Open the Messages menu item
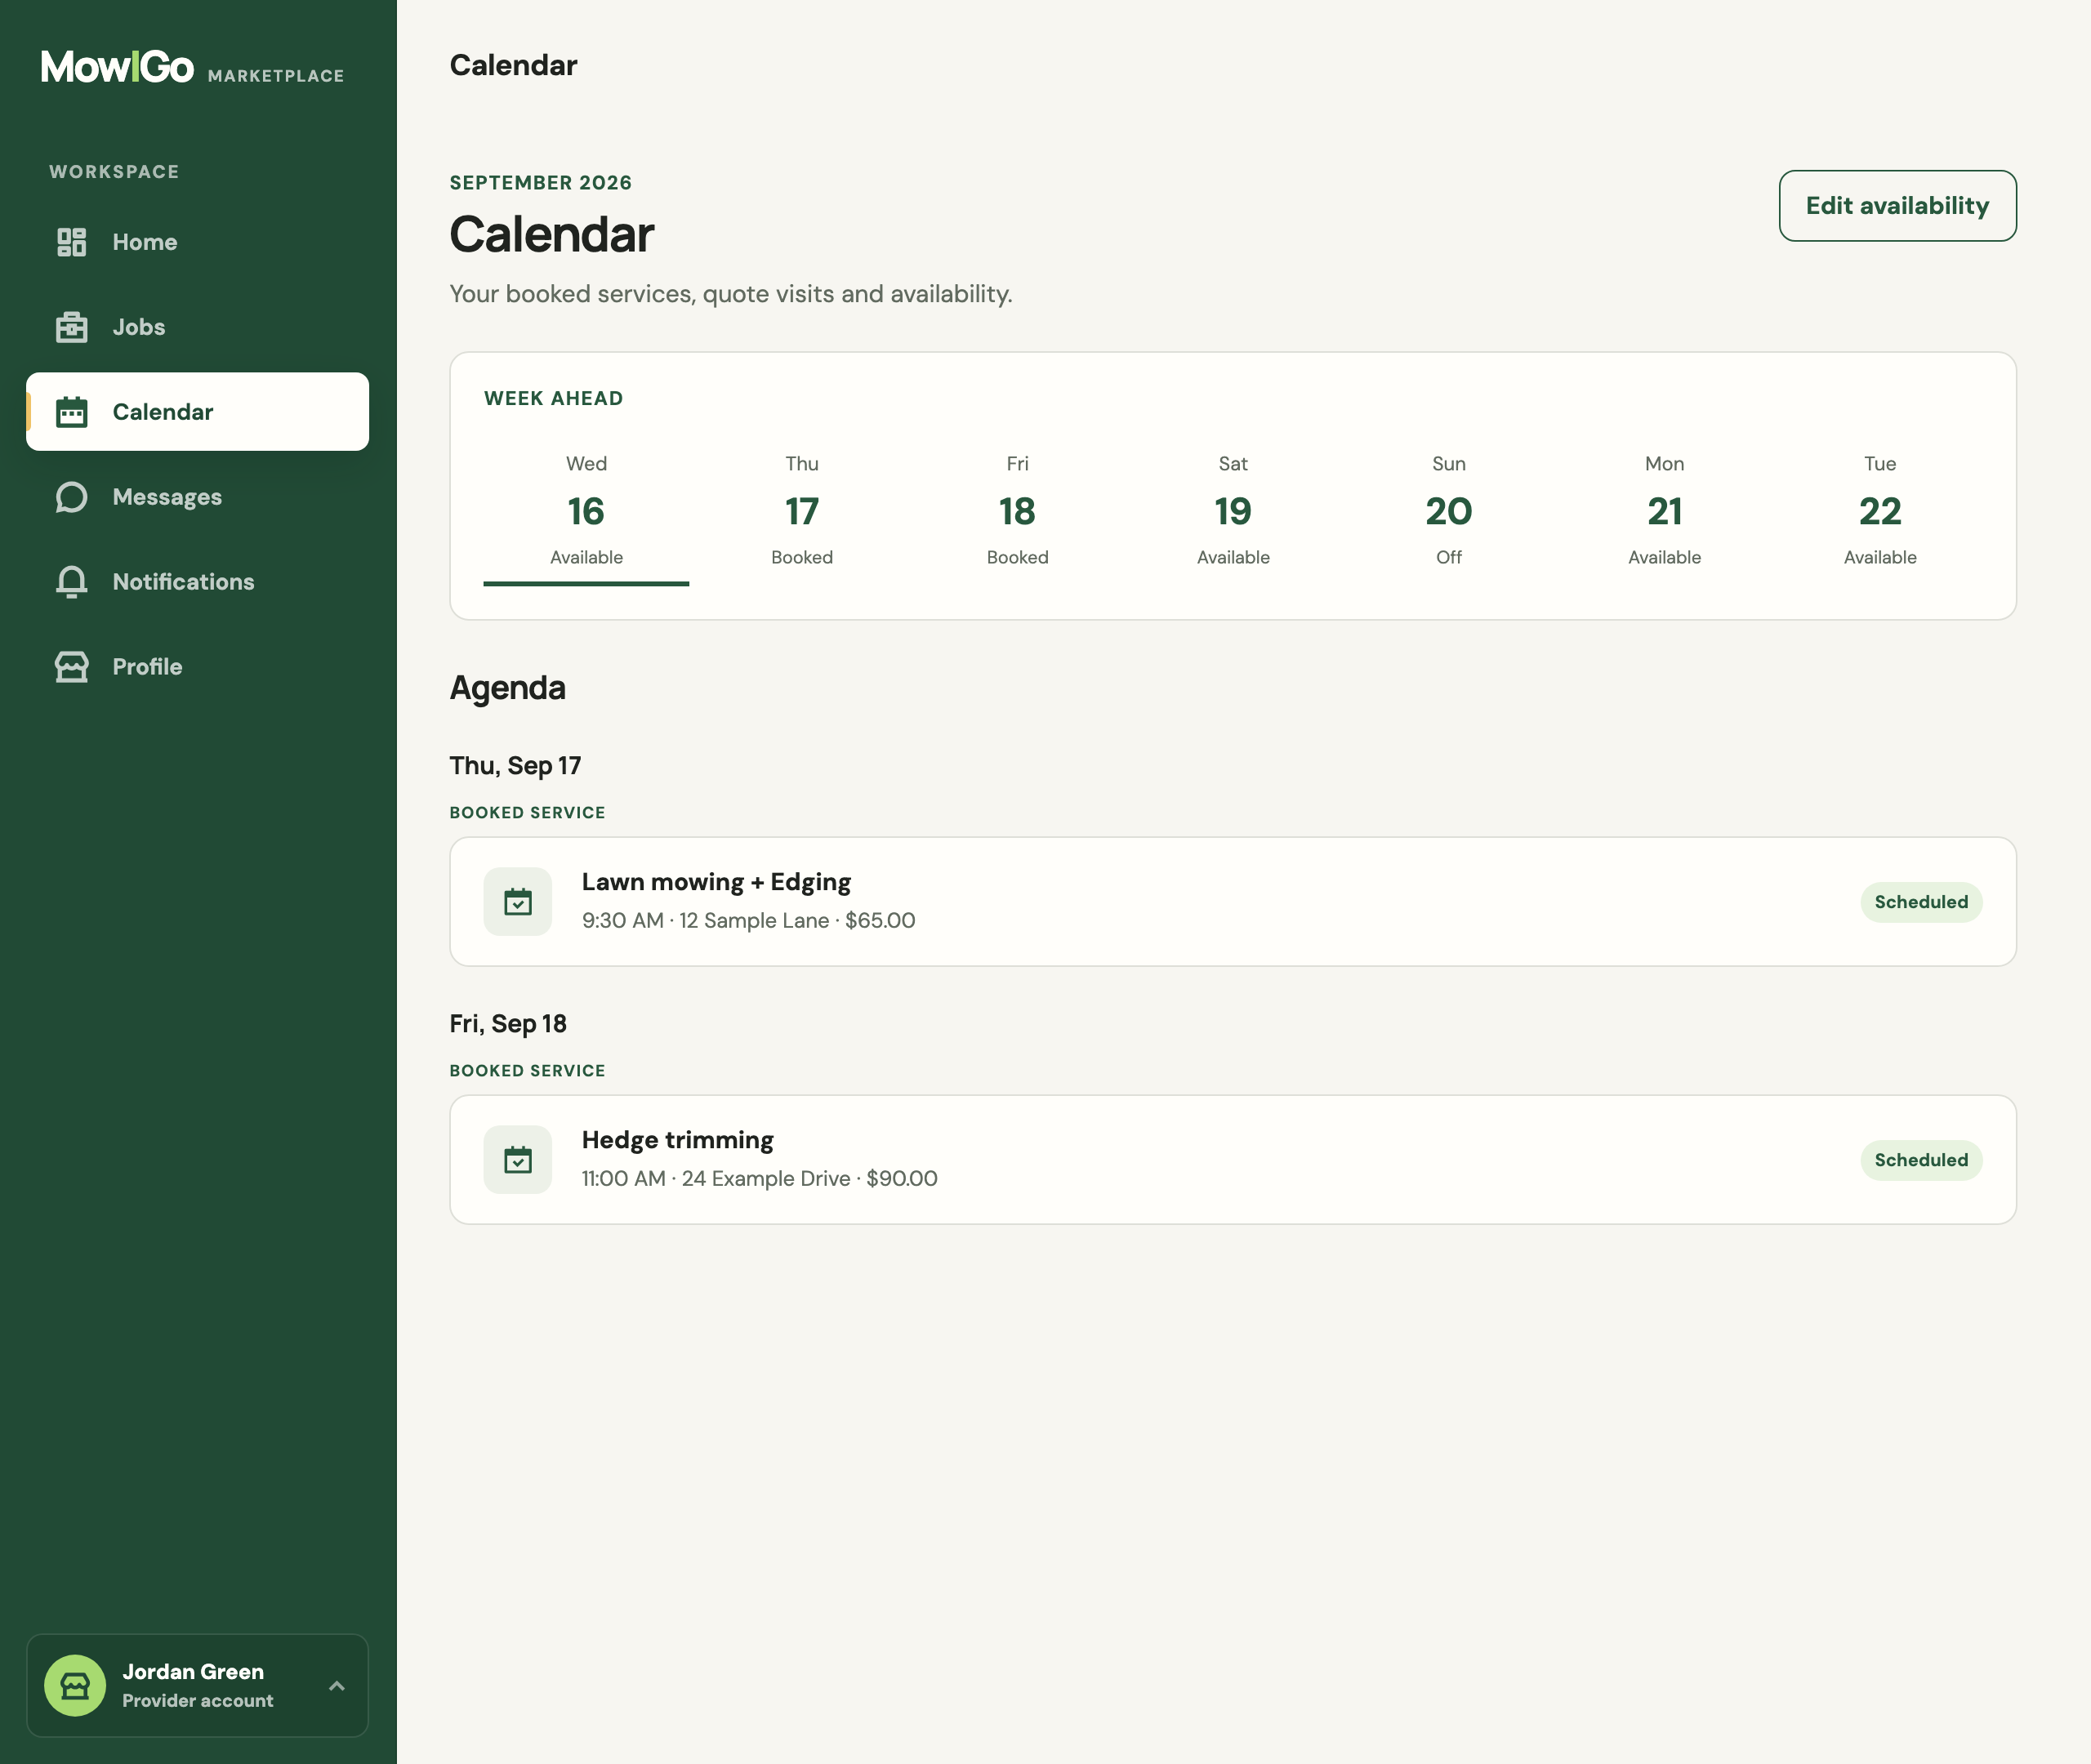The width and height of the screenshot is (2091, 1764). tap(198, 497)
